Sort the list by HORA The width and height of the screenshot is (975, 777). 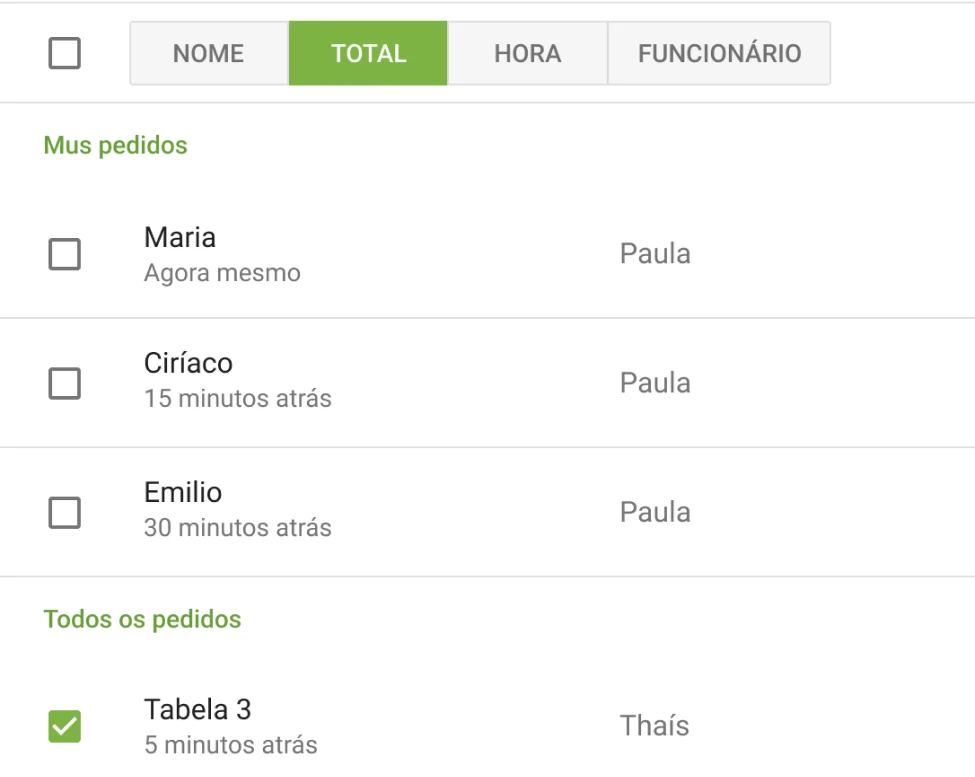[530, 53]
